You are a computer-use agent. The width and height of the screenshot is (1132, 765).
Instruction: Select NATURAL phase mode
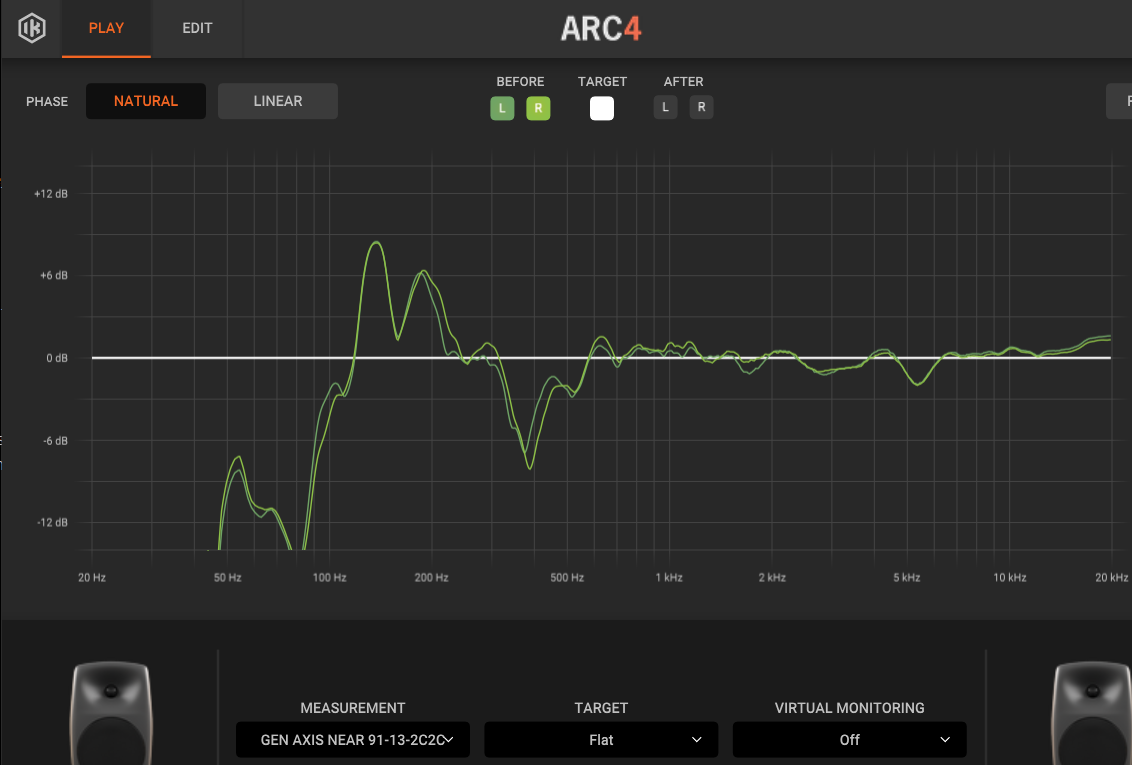click(146, 101)
